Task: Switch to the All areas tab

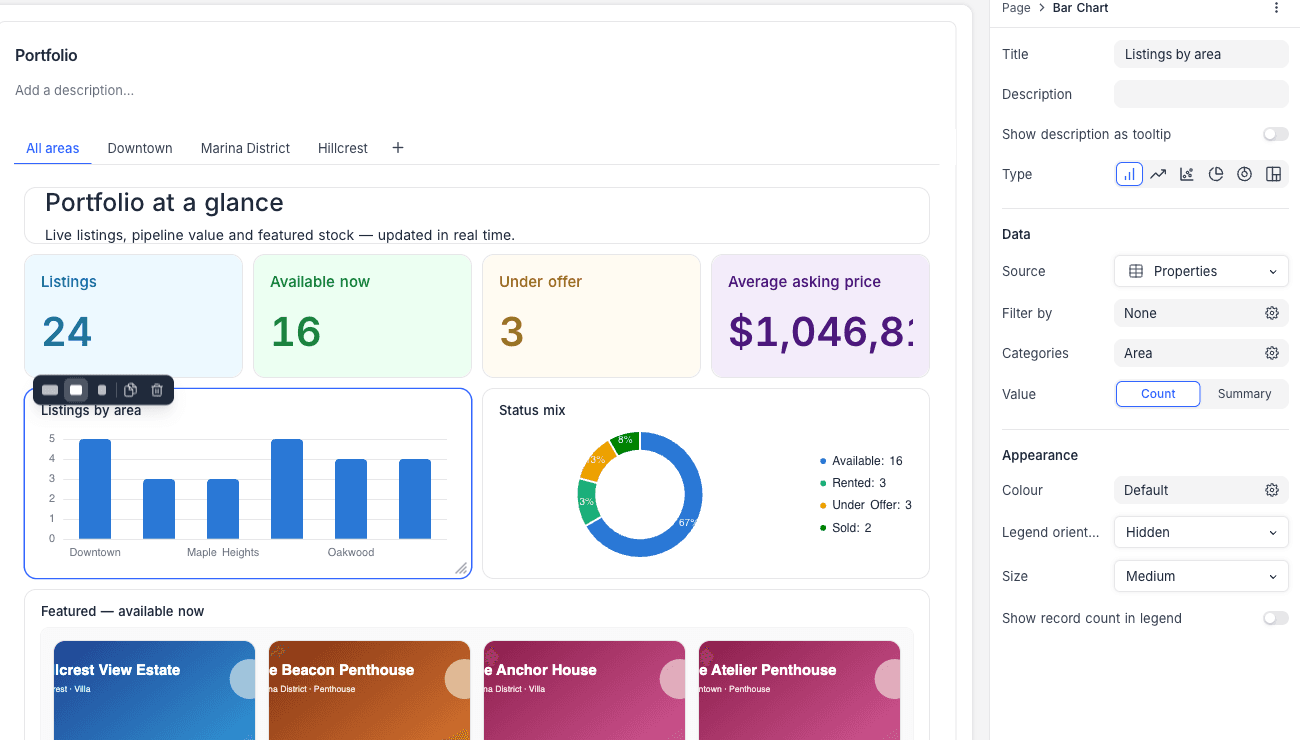Action: tap(53, 148)
